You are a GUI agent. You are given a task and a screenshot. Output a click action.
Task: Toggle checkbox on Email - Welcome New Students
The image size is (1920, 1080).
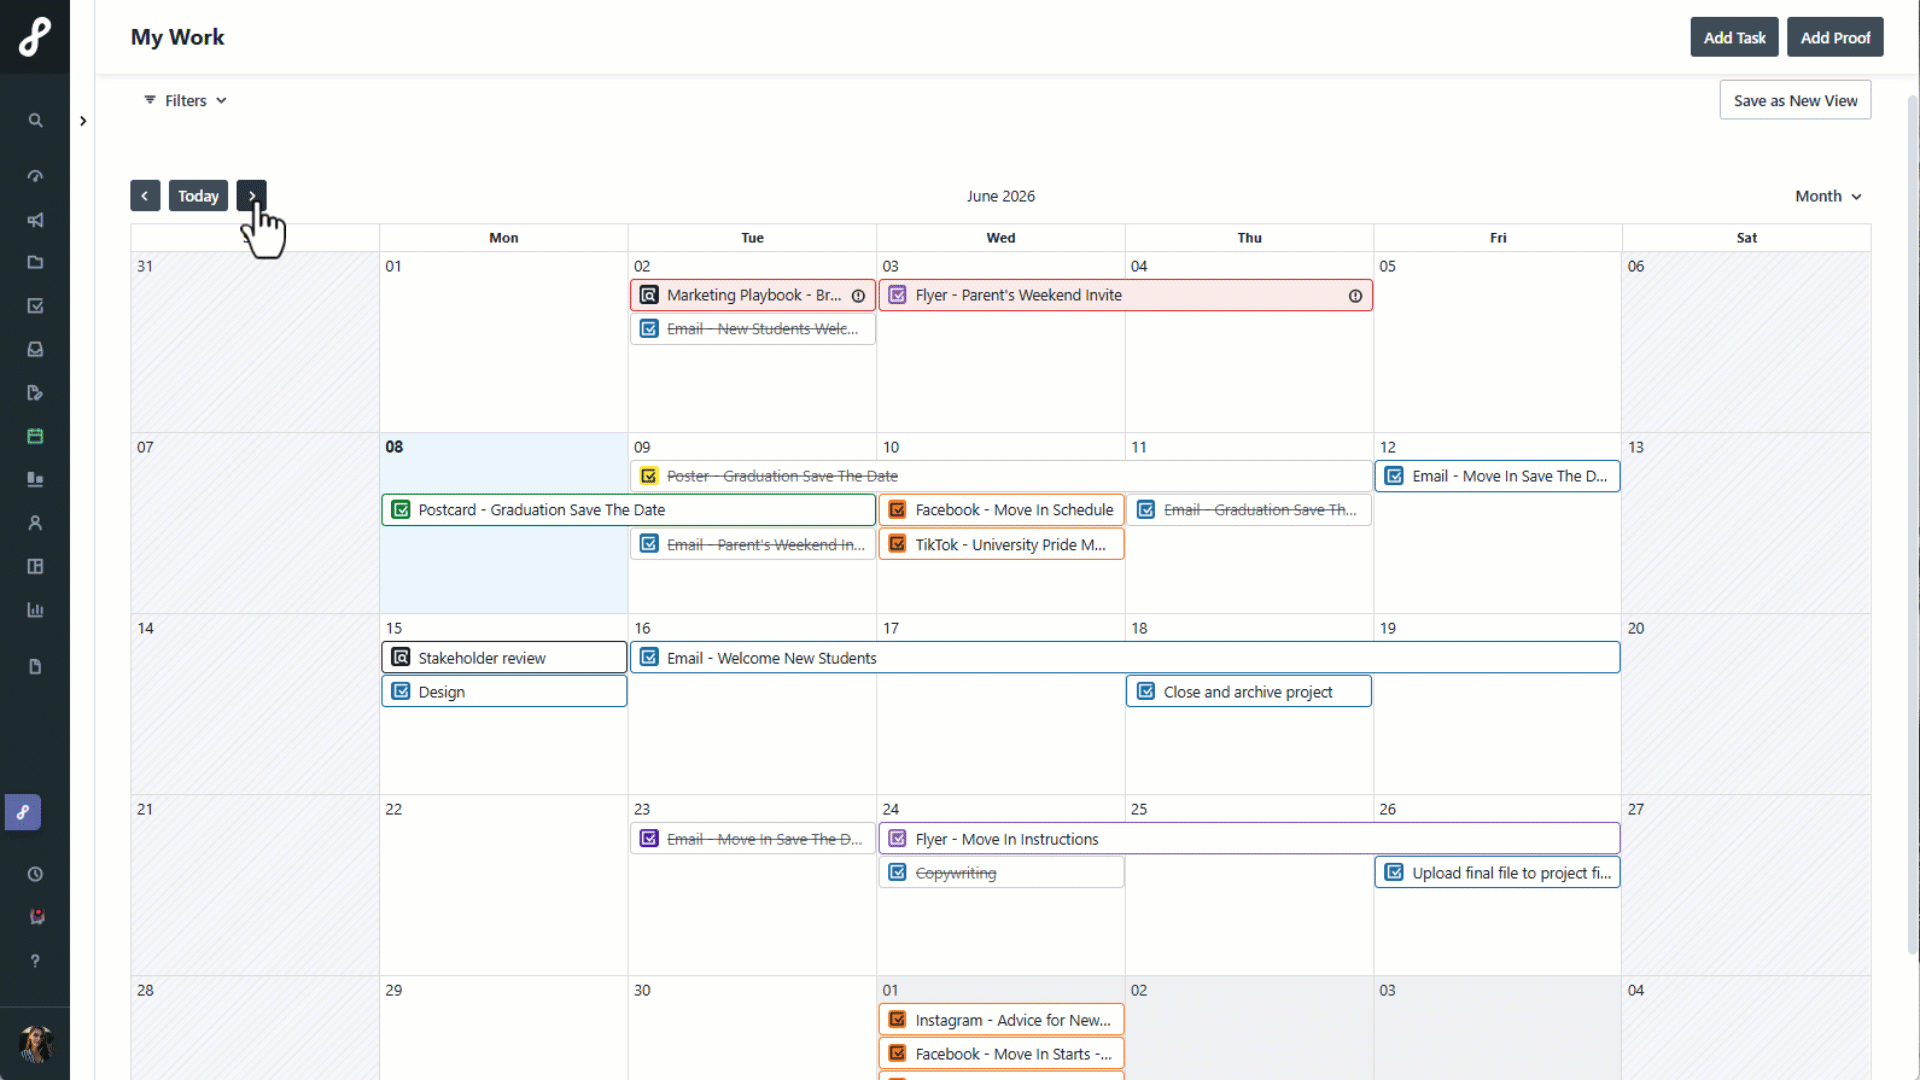pos(649,658)
